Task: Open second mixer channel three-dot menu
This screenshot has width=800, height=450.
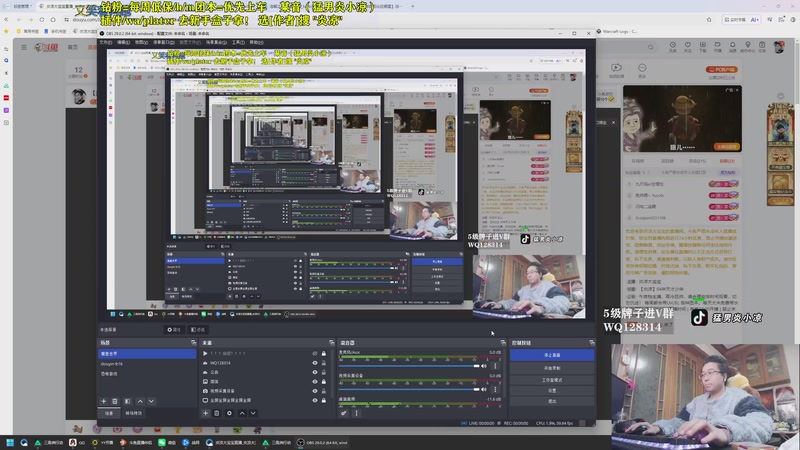Action: (495, 389)
